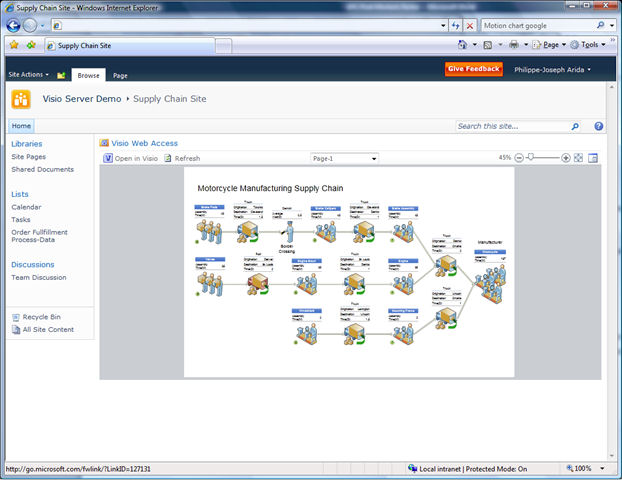
Task: Click Refresh in Visio Web Access toolbar
Action: [182, 158]
